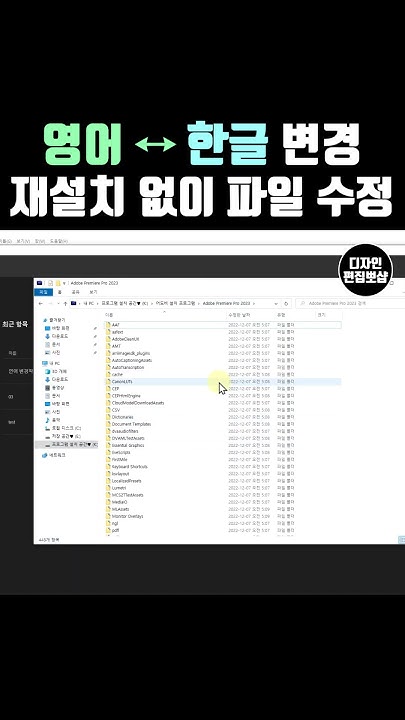Click the 3D 개체 icon
This screenshot has height=720, width=405.
point(47,371)
